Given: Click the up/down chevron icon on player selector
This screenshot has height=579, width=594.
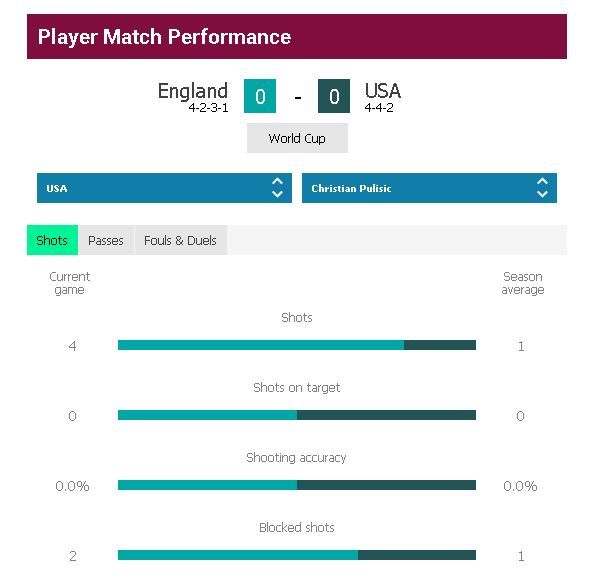Looking at the screenshot, I should 542,188.
